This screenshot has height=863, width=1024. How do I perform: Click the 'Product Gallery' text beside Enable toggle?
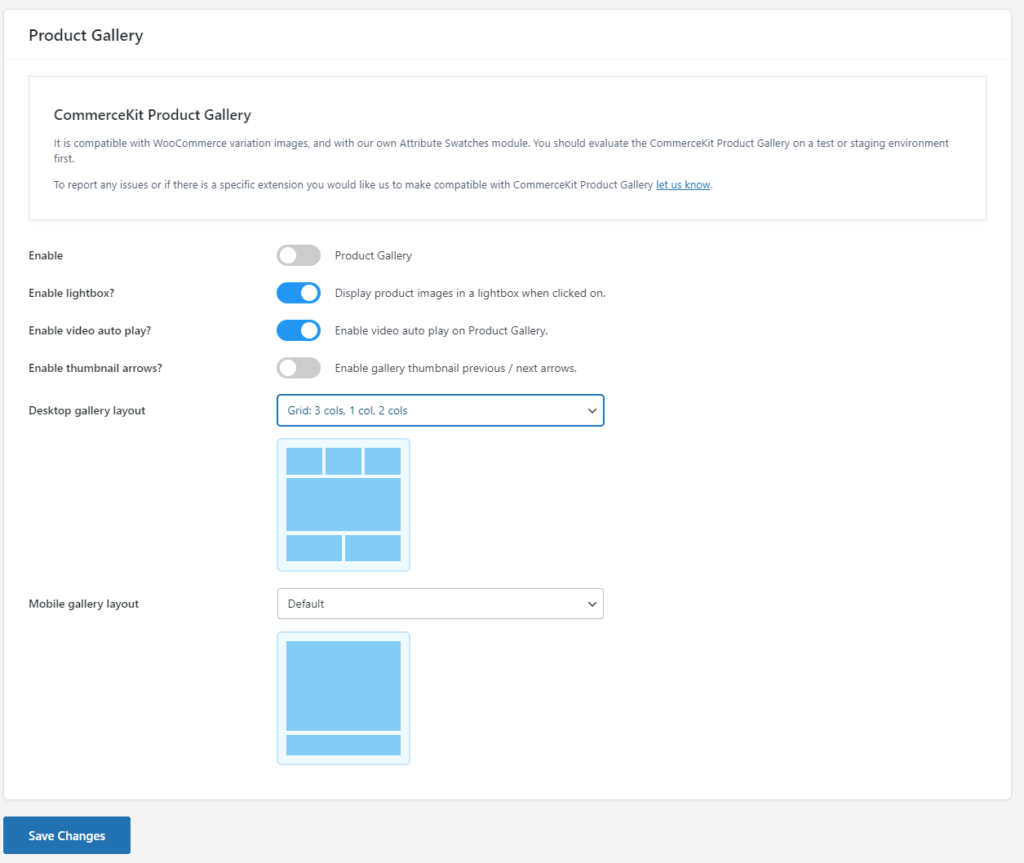tap(374, 255)
